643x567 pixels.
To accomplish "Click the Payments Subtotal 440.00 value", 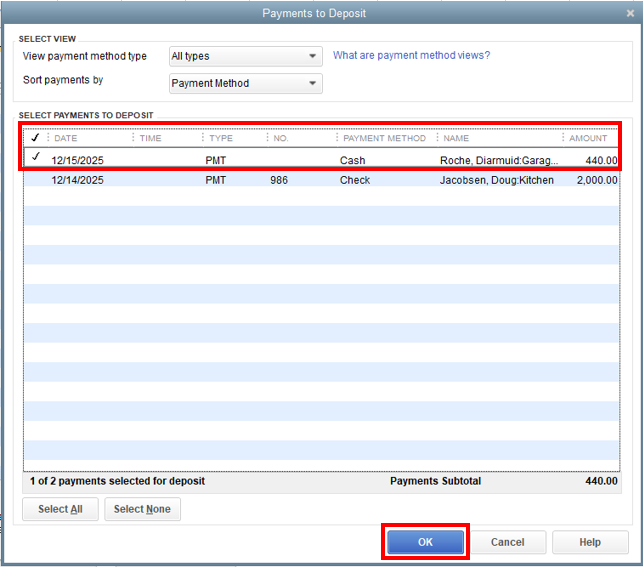I will click(601, 481).
